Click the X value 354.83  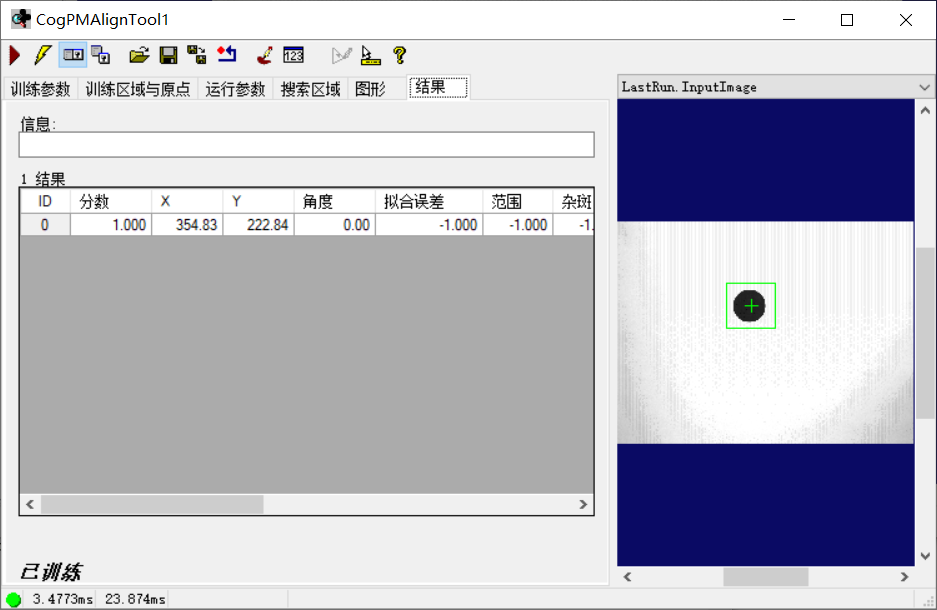pyautogui.click(x=187, y=225)
